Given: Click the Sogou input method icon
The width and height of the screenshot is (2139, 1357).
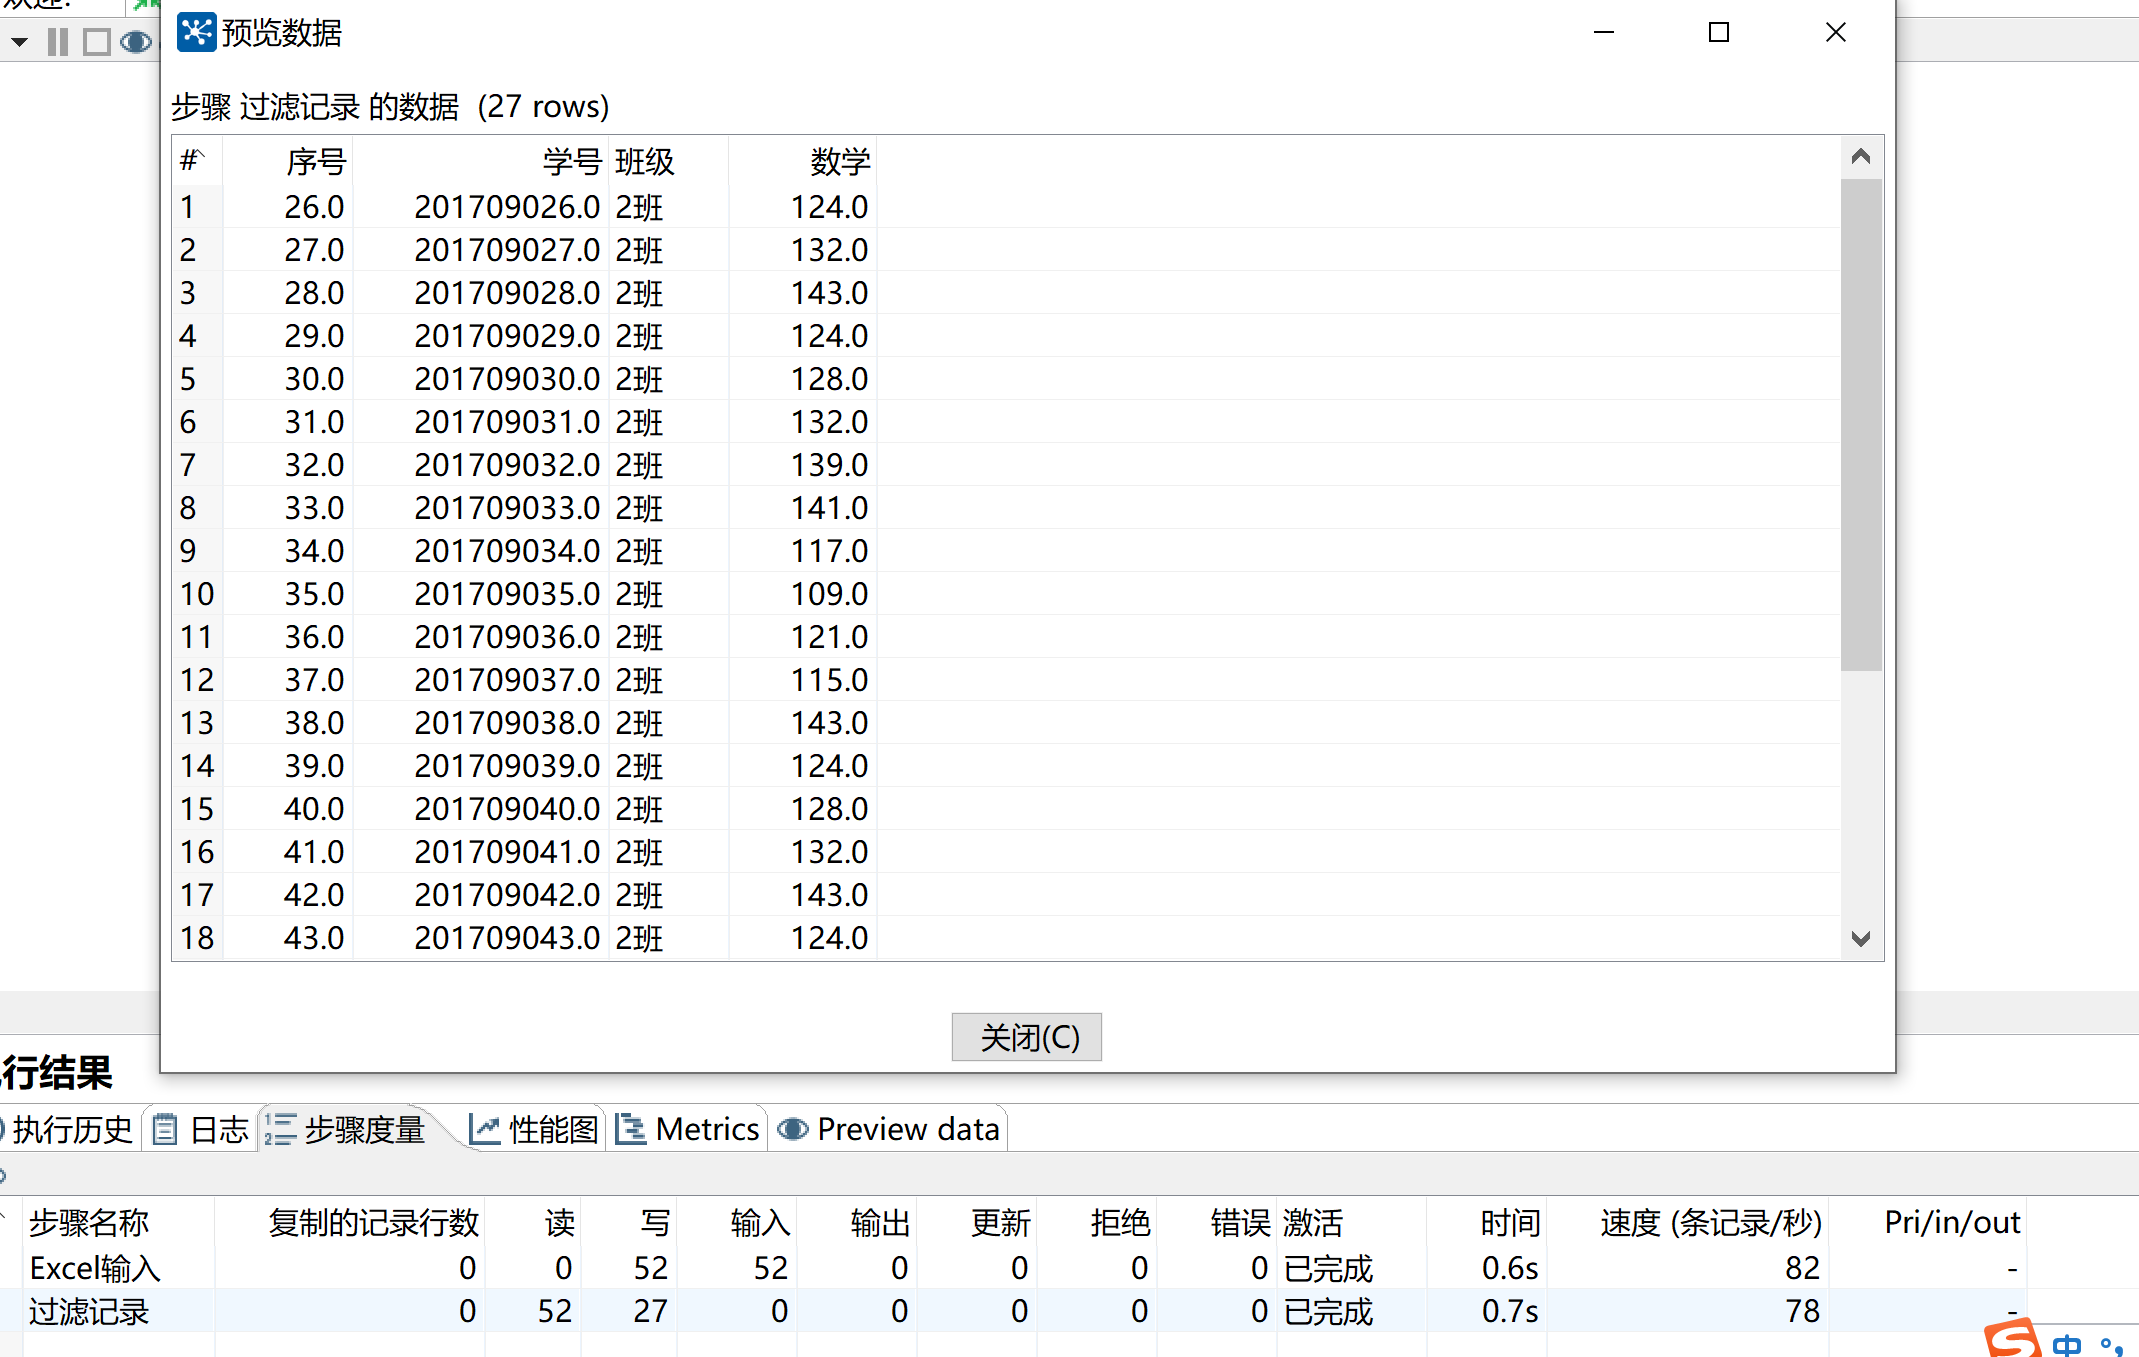Looking at the screenshot, I should click(2012, 1338).
